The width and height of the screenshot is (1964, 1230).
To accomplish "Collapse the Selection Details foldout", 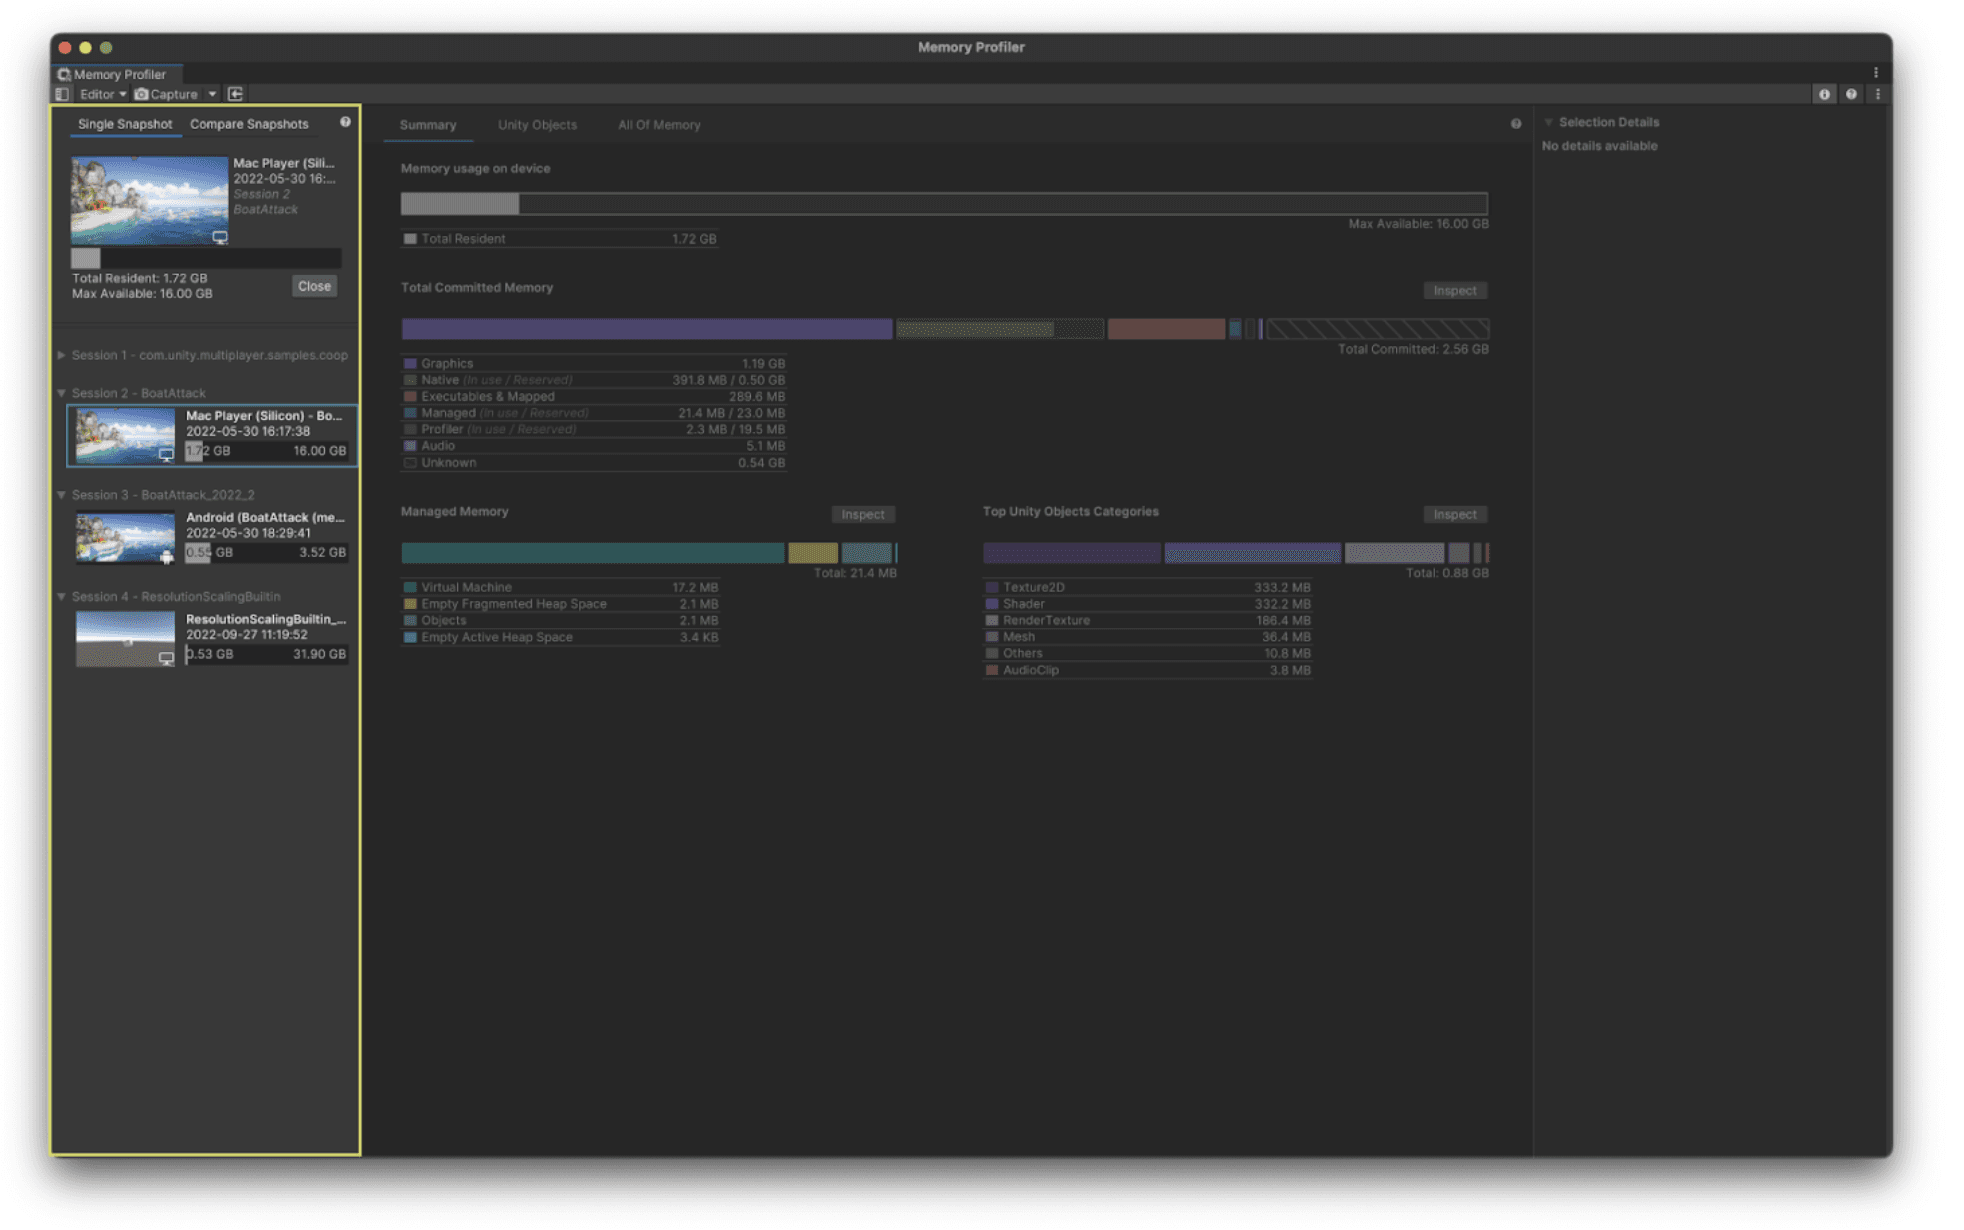I will click(1548, 122).
